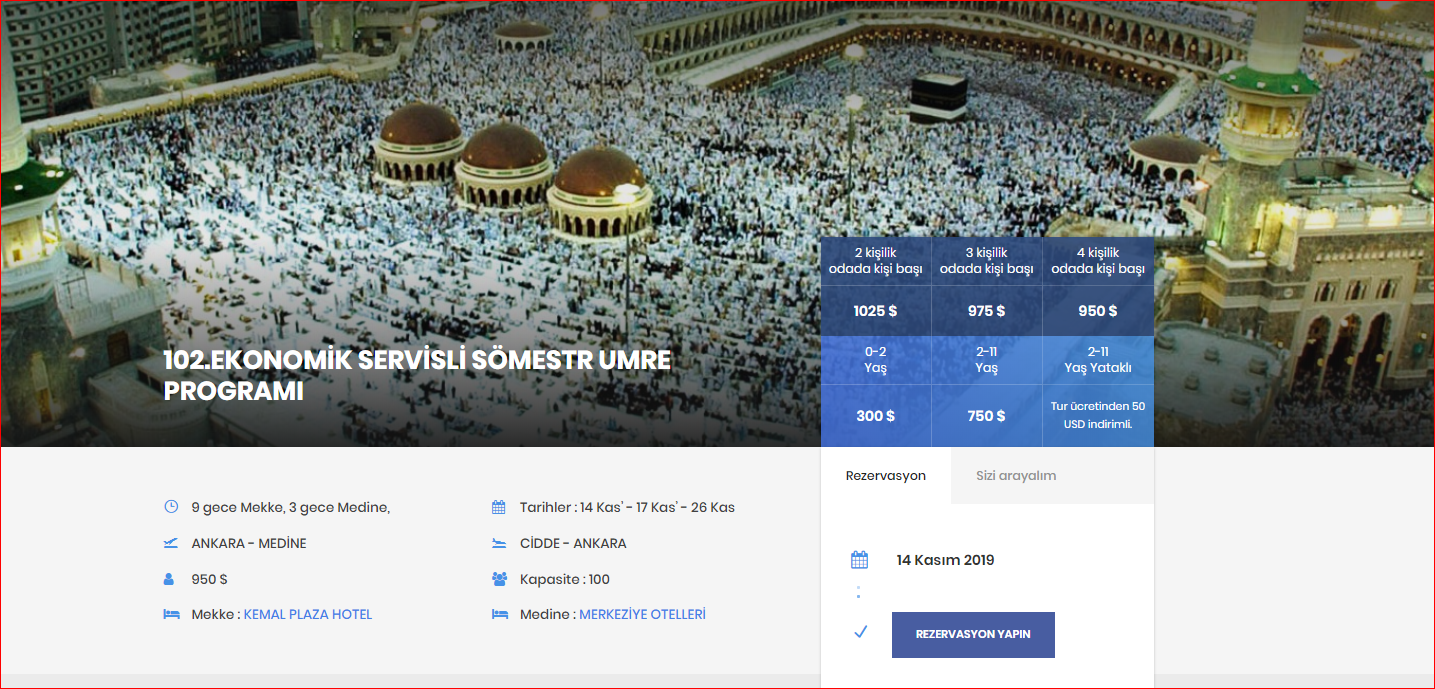Select the Rezervasyon tab
This screenshot has width=1435, height=689.
point(886,477)
